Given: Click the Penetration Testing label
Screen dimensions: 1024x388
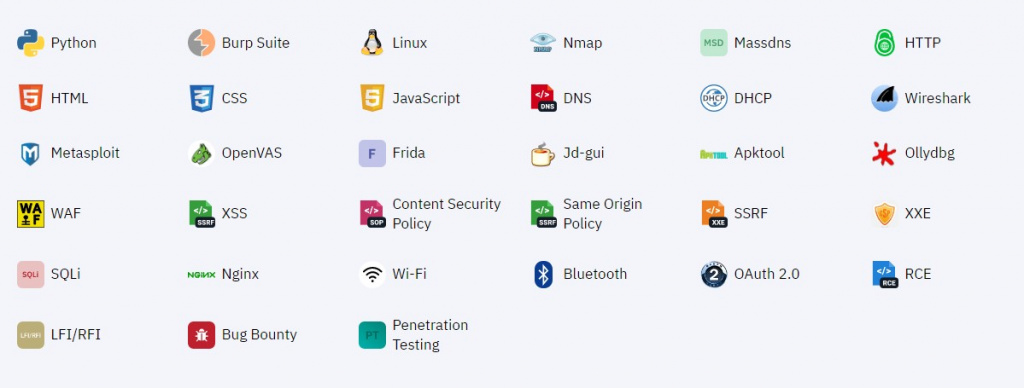Looking at the screenshot, I should click(430, 335).
